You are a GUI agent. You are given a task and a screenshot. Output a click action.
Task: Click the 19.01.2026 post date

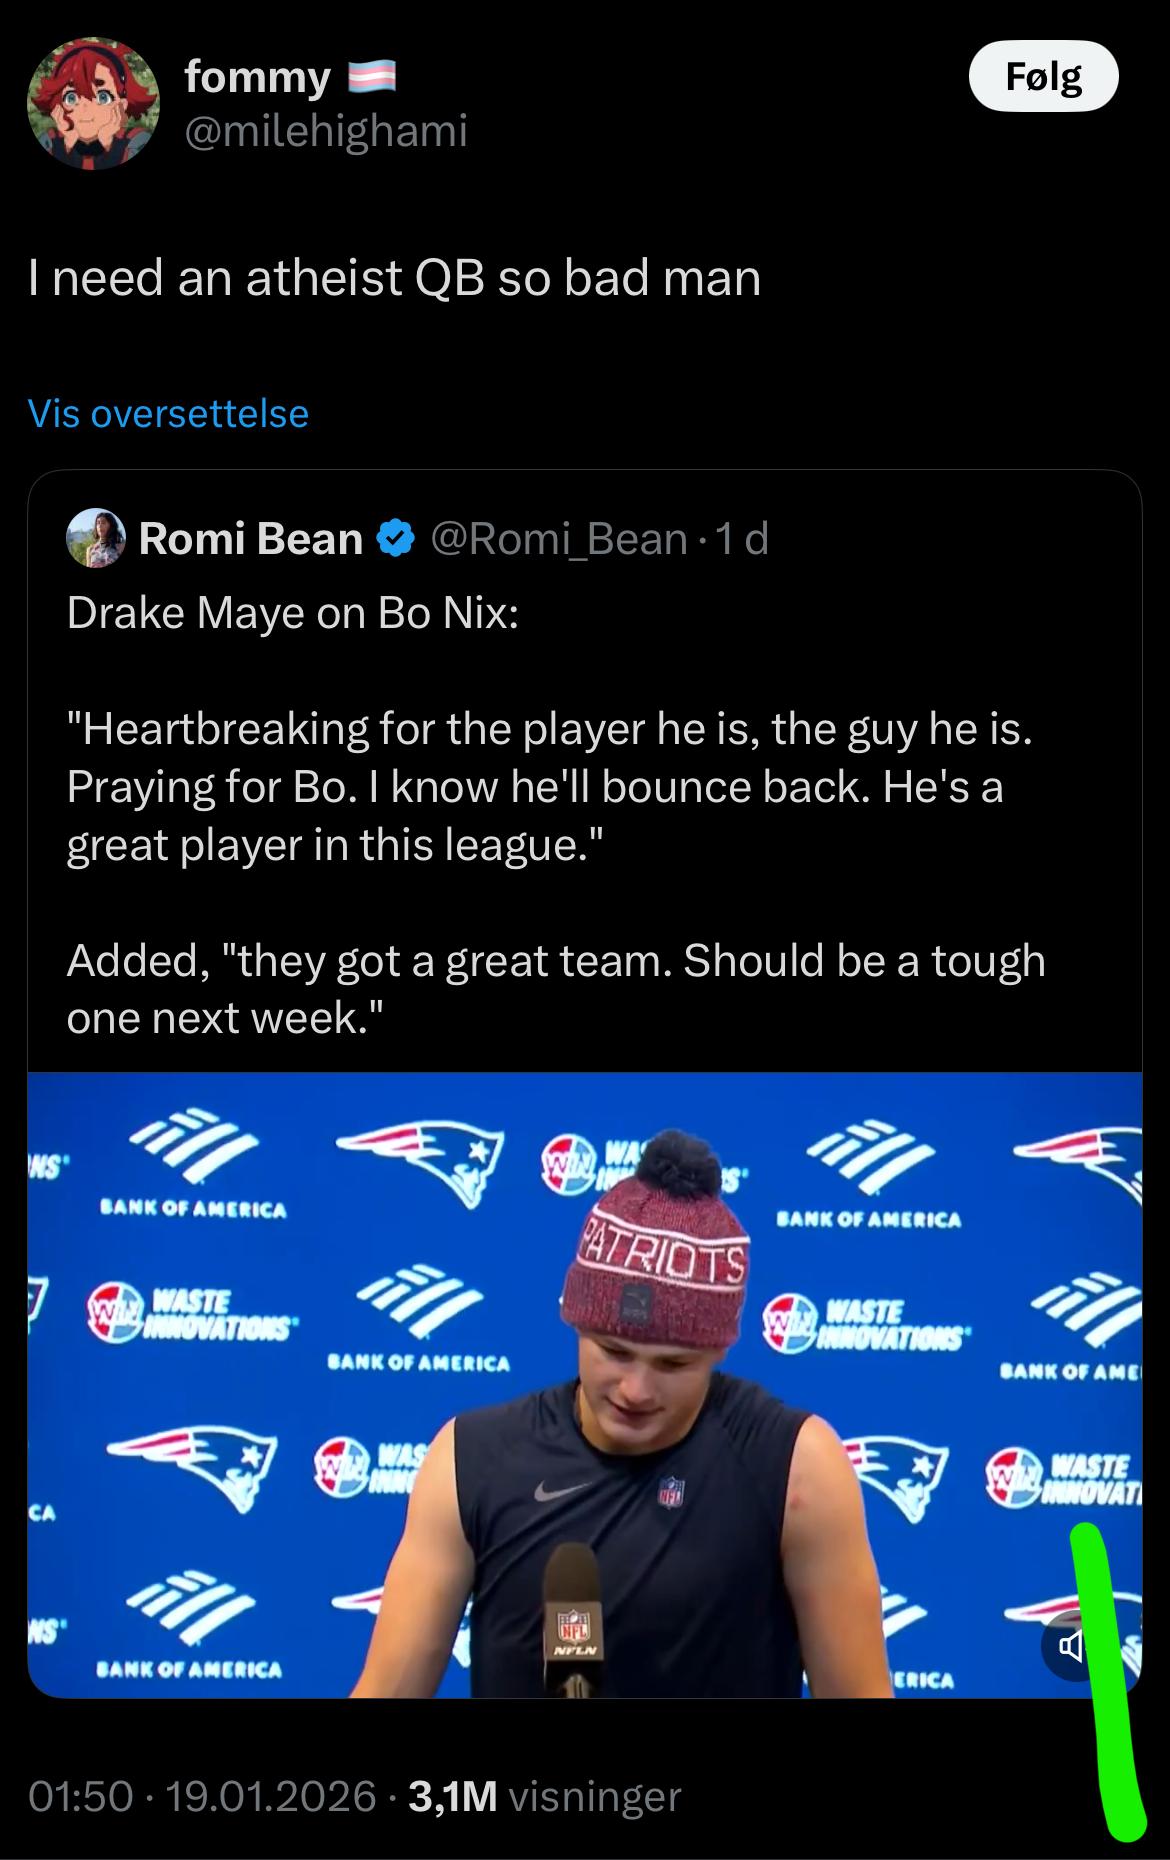[270, 1796]
